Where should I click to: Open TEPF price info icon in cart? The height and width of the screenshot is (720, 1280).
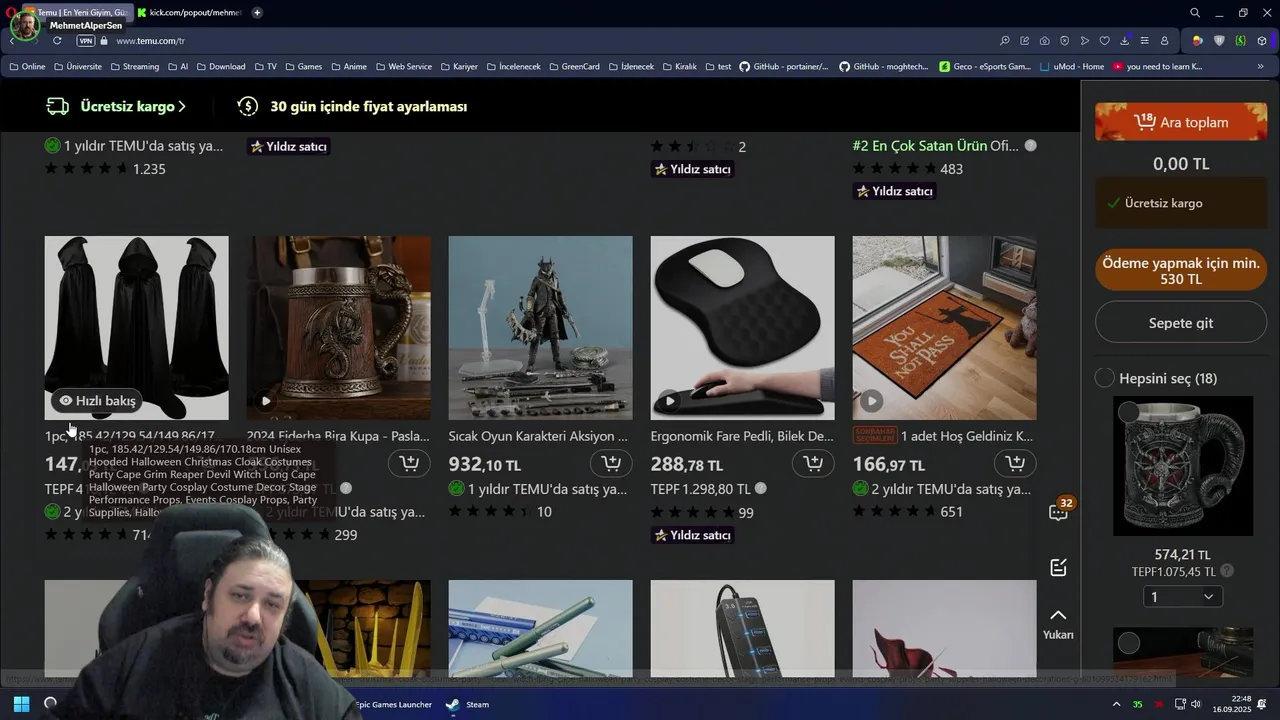(x=1227, y=571)
